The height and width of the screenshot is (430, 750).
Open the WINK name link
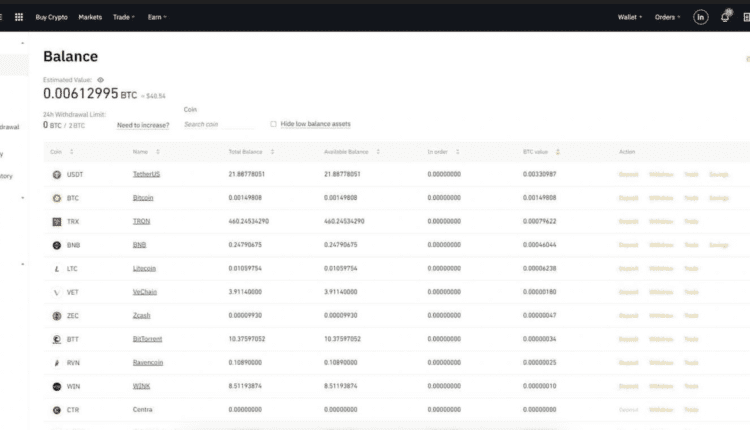(x=141, y=386)
